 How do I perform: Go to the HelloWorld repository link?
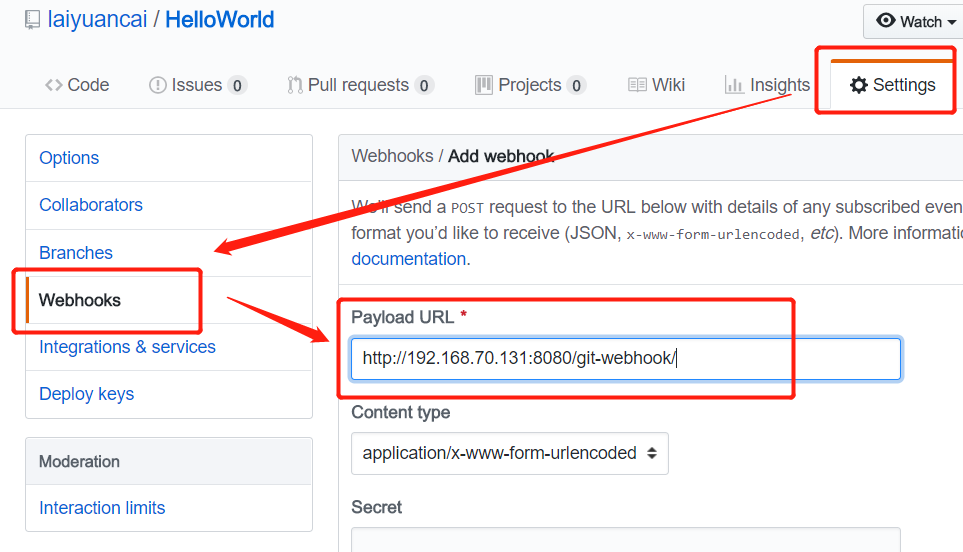(x=220, y=20)
